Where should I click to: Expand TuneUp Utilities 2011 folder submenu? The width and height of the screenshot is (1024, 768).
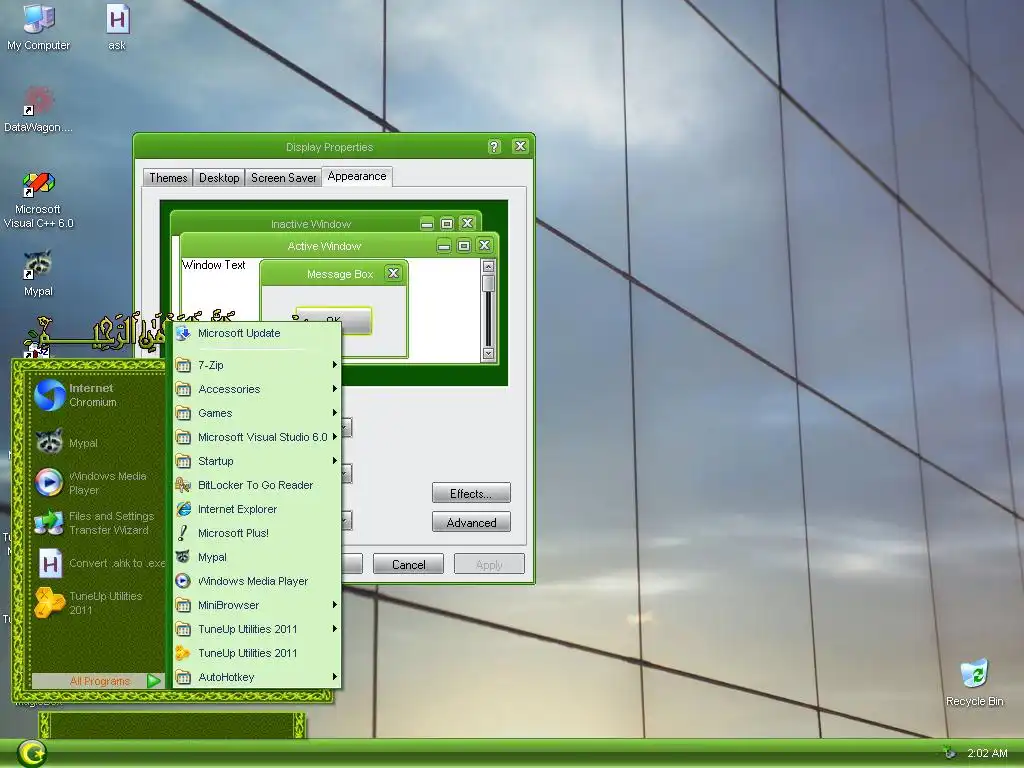coord(257,629)
